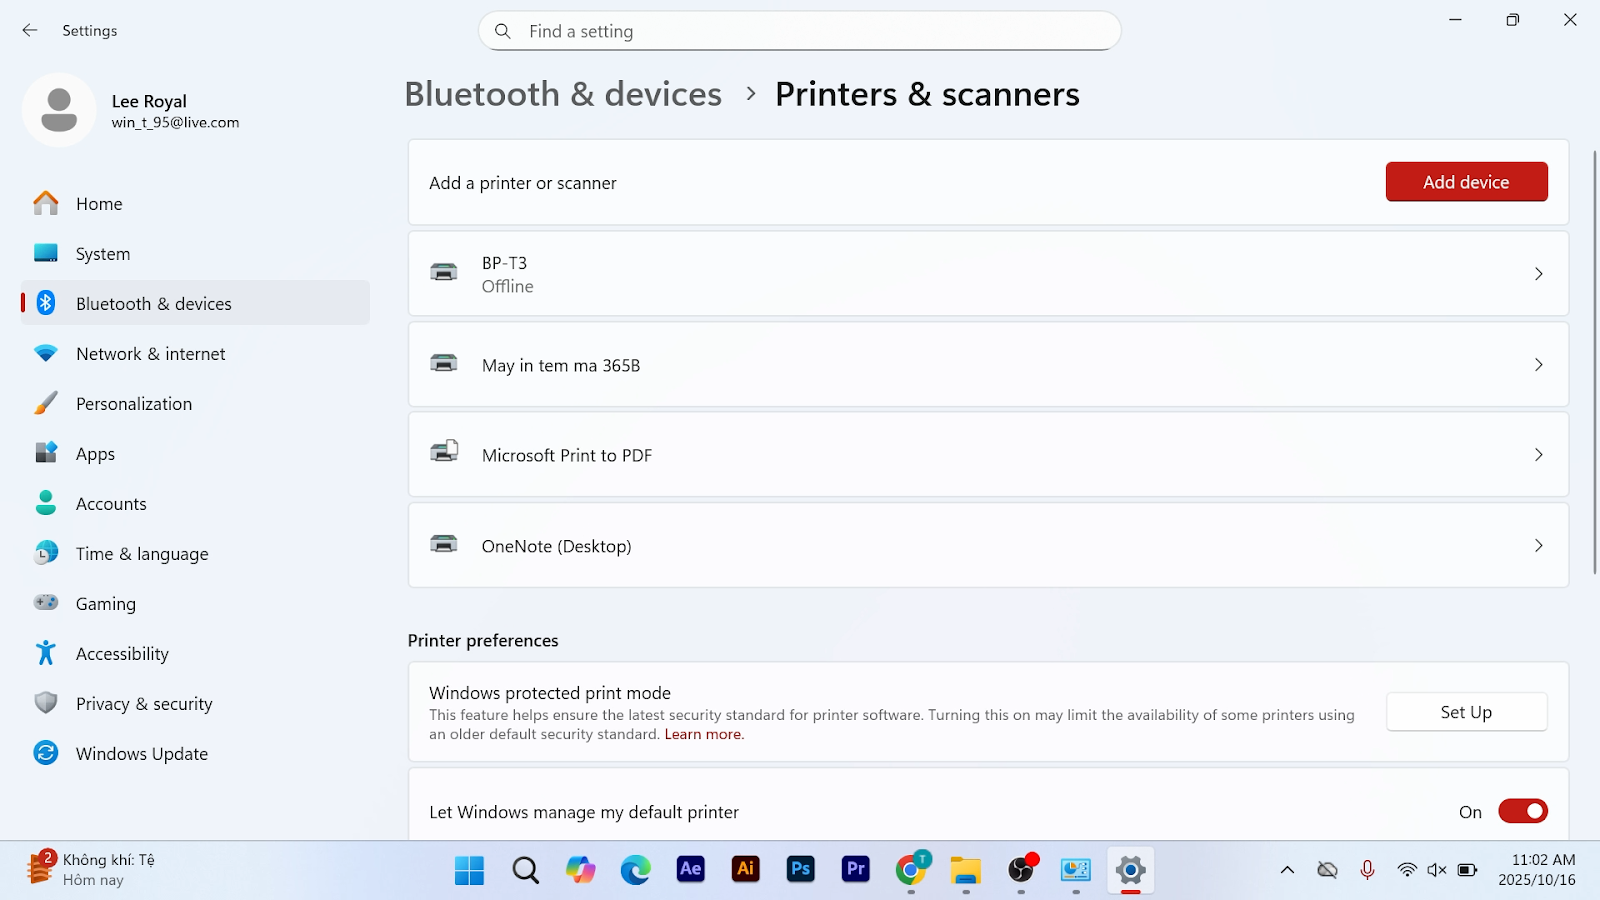The image size is (1600, 900).
Task: Toggle Let Windows manage my default printer
Action: tap(1522, 811)
